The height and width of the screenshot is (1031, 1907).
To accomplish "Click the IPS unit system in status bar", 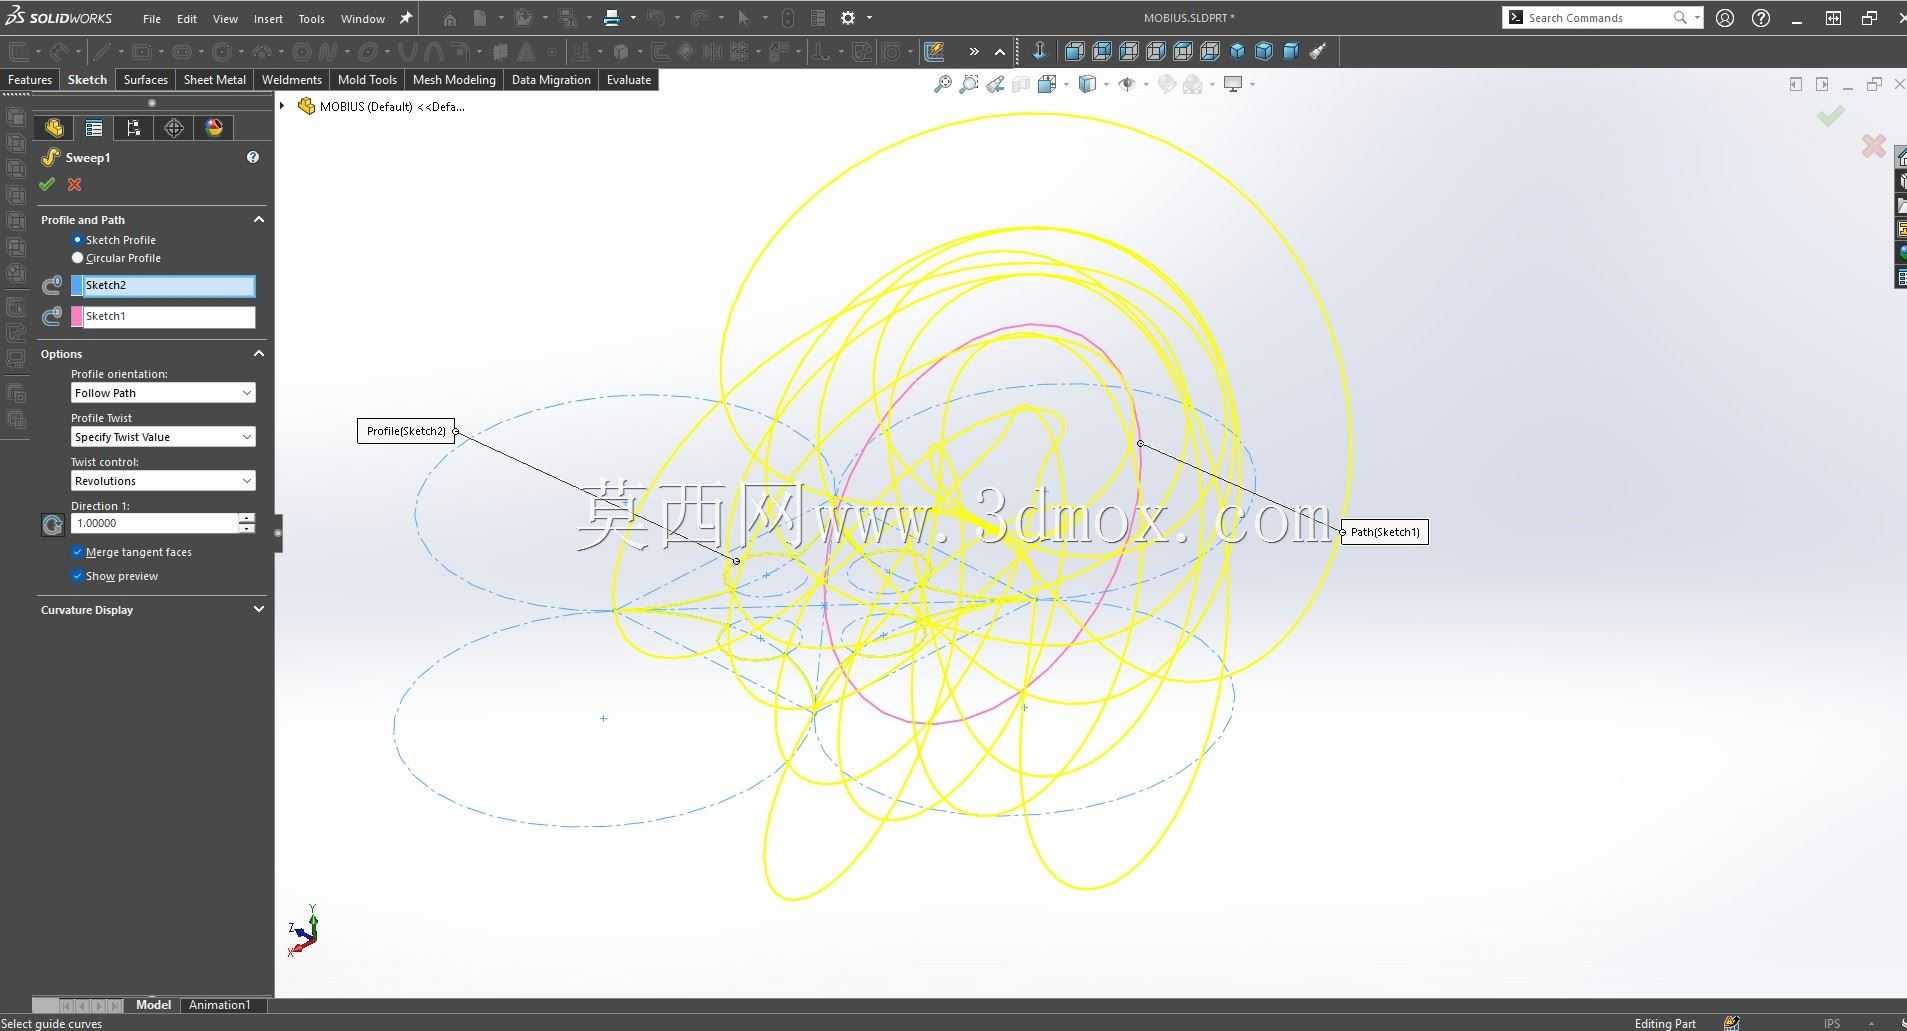I will [1832, 1023].
